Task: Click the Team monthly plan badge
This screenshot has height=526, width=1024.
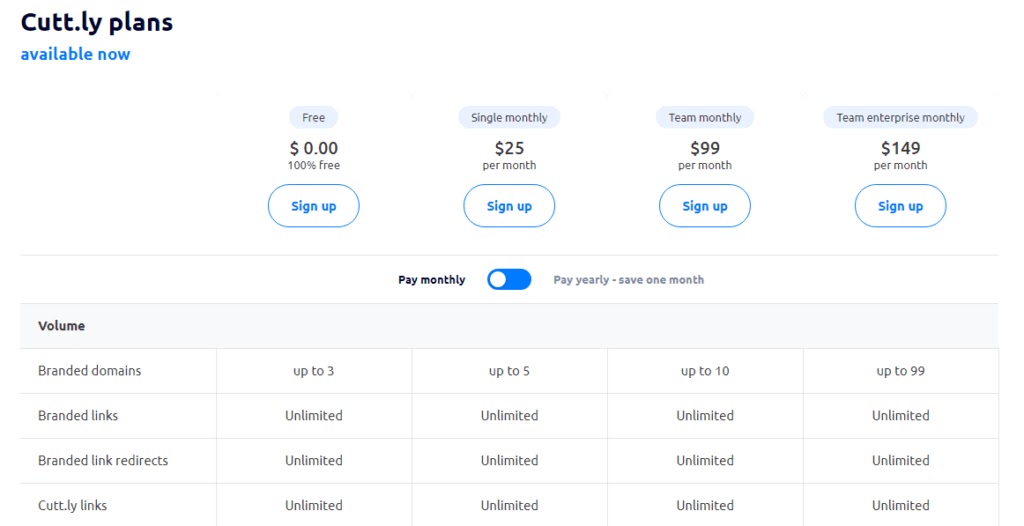Action: pos(705,117)
